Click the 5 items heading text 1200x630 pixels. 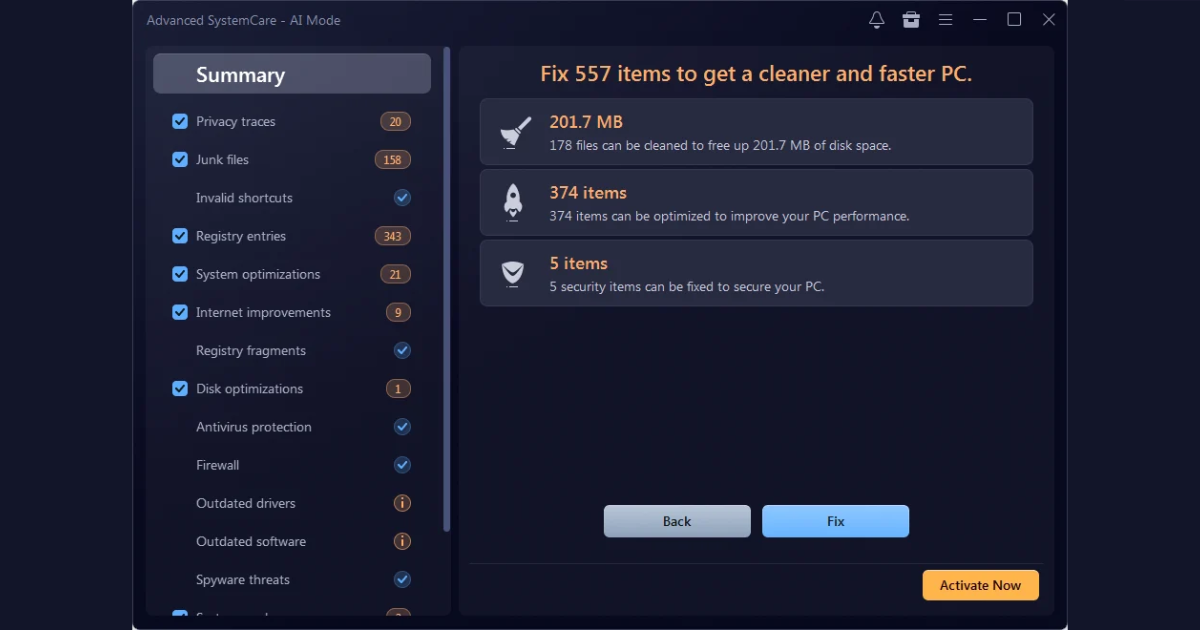578,264
